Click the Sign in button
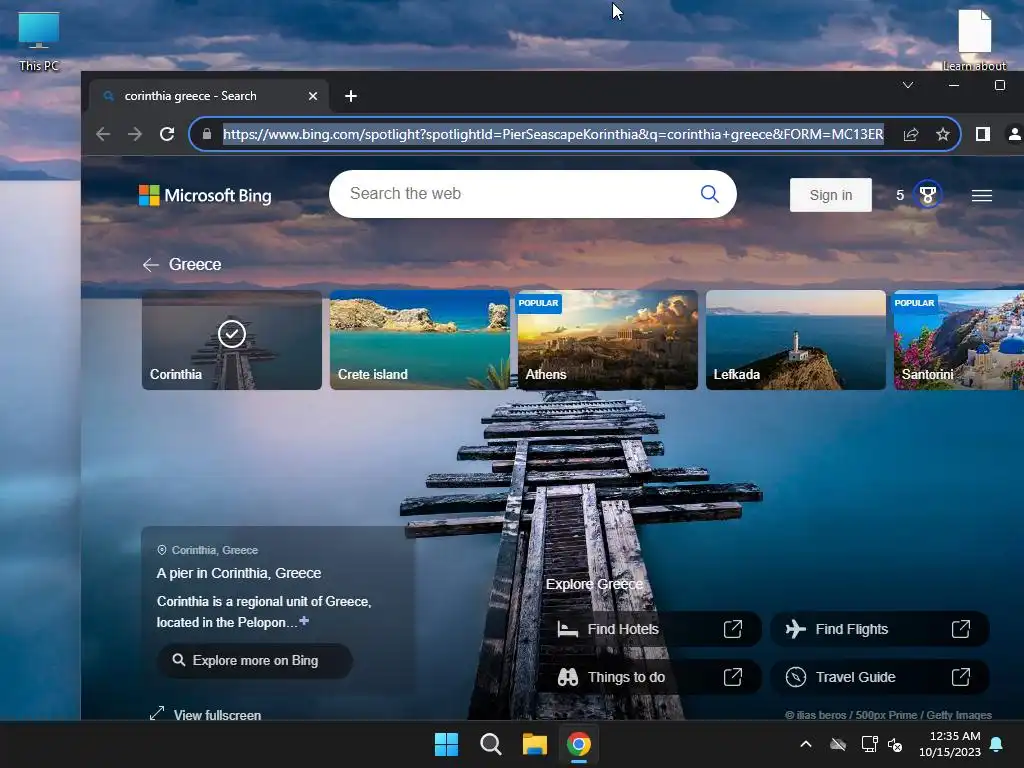 pyautogui.click(x=831, y=195)
